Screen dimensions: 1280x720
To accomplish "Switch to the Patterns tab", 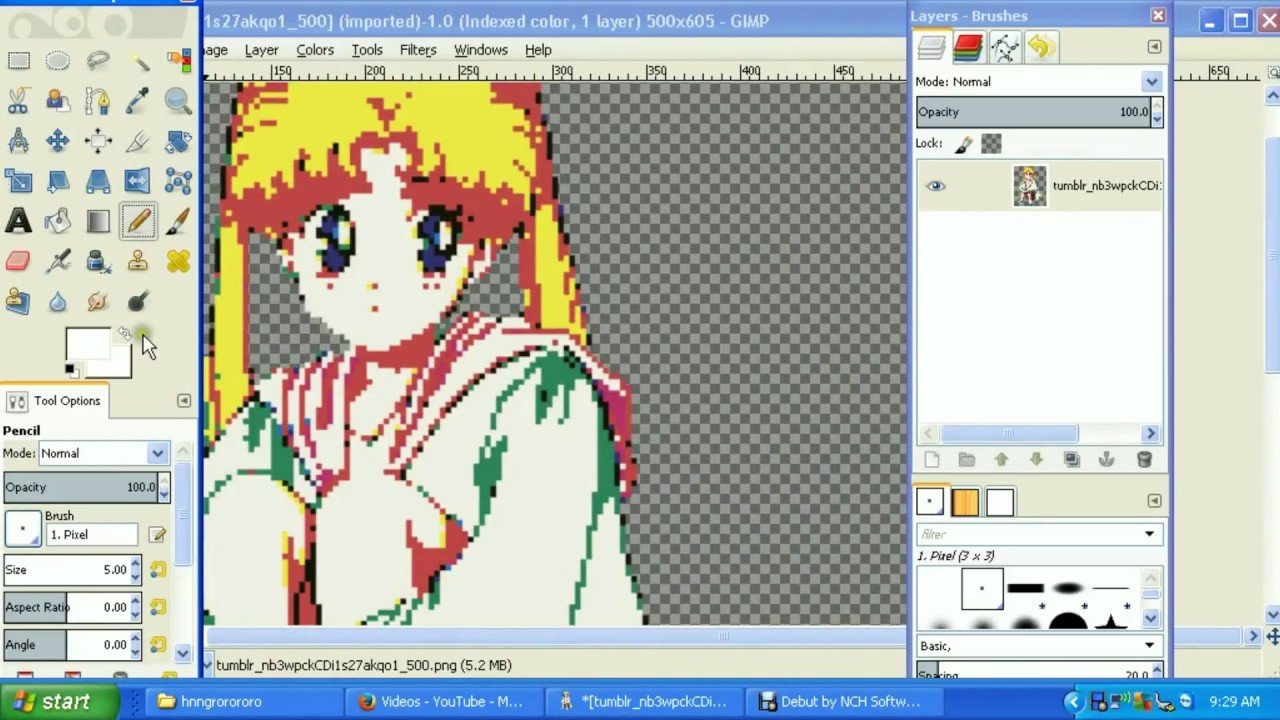I will click(x=965, y=502).
